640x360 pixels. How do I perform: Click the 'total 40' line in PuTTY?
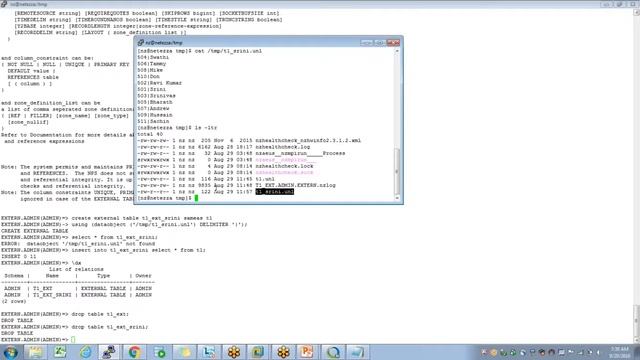click(150, 134)
